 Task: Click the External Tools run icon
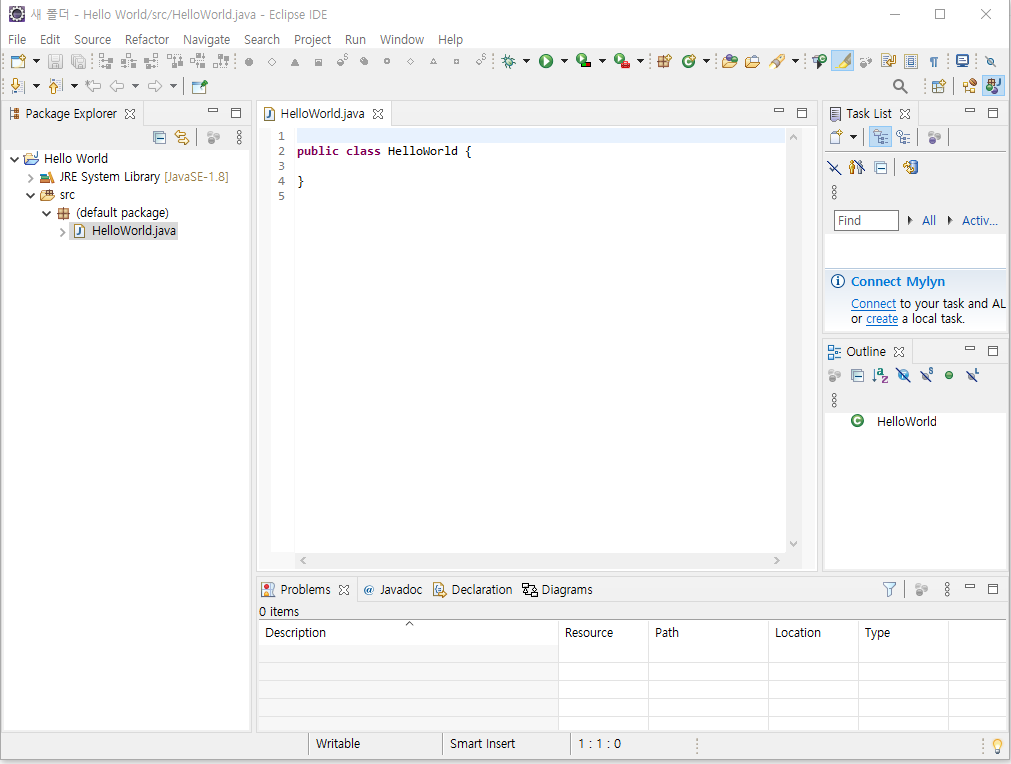coord(622,61)
